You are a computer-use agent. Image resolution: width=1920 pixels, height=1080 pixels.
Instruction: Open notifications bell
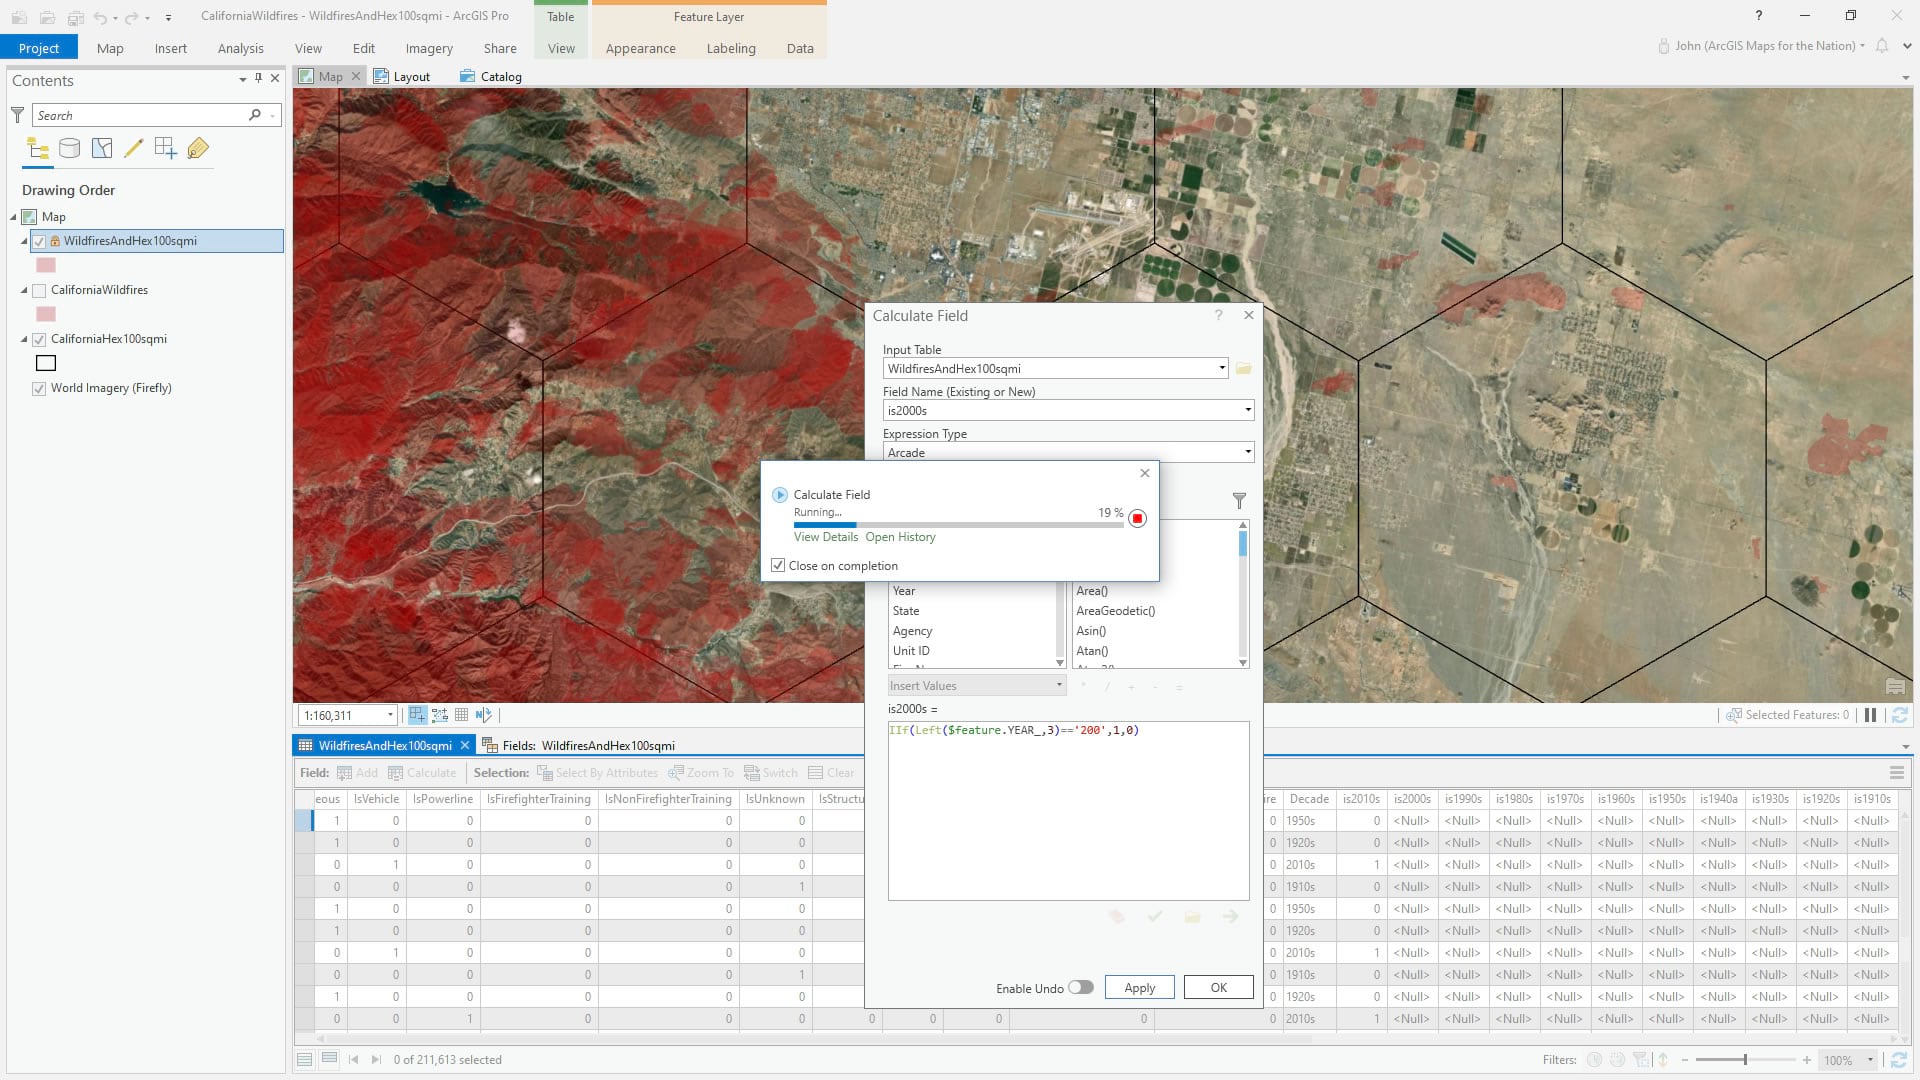[1882, 46]
